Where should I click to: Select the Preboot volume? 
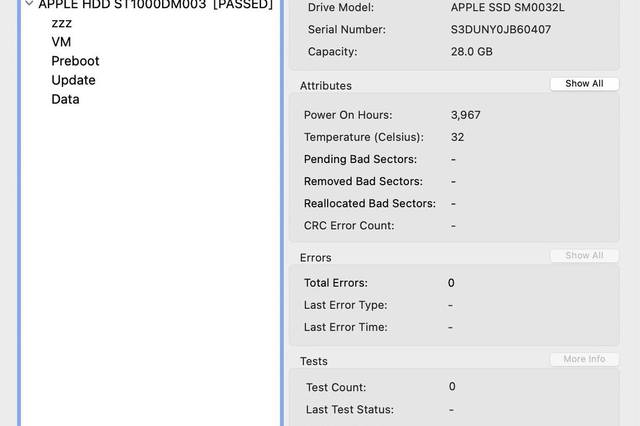pyautogui.click(x=75, y=61)
